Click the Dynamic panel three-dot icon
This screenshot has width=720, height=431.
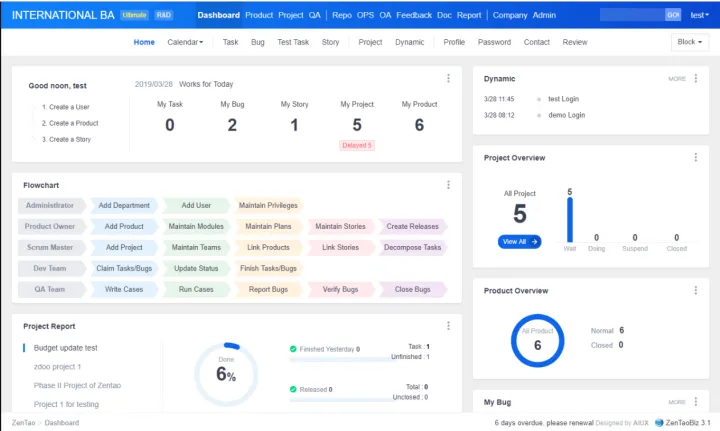(x=695, y=78)
